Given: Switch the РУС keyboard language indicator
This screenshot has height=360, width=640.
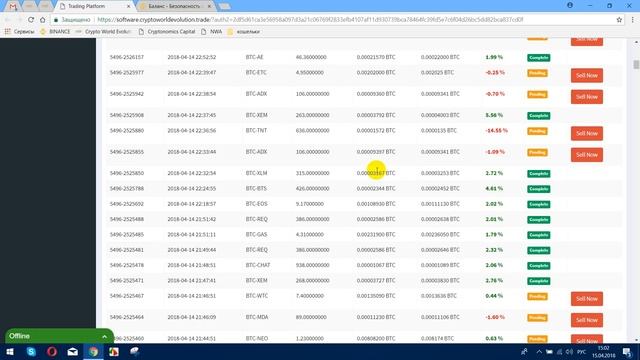Looking at the screenshot, I should 581,352.
